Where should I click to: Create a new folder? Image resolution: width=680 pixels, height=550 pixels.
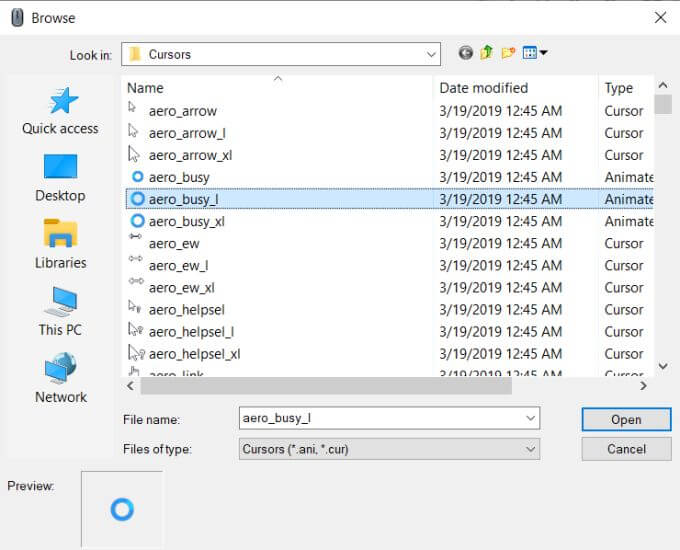(x=509, y=53)
